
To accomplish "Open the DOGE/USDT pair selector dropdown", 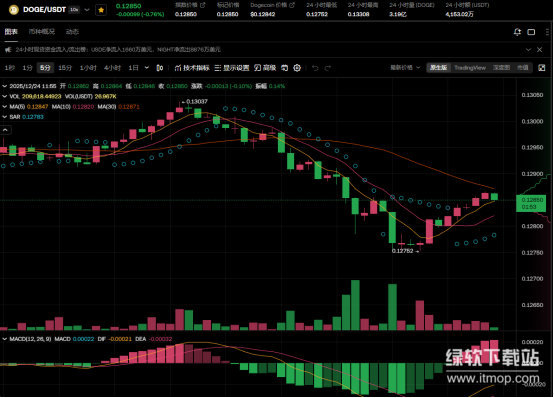I will [x=87, y=10].
